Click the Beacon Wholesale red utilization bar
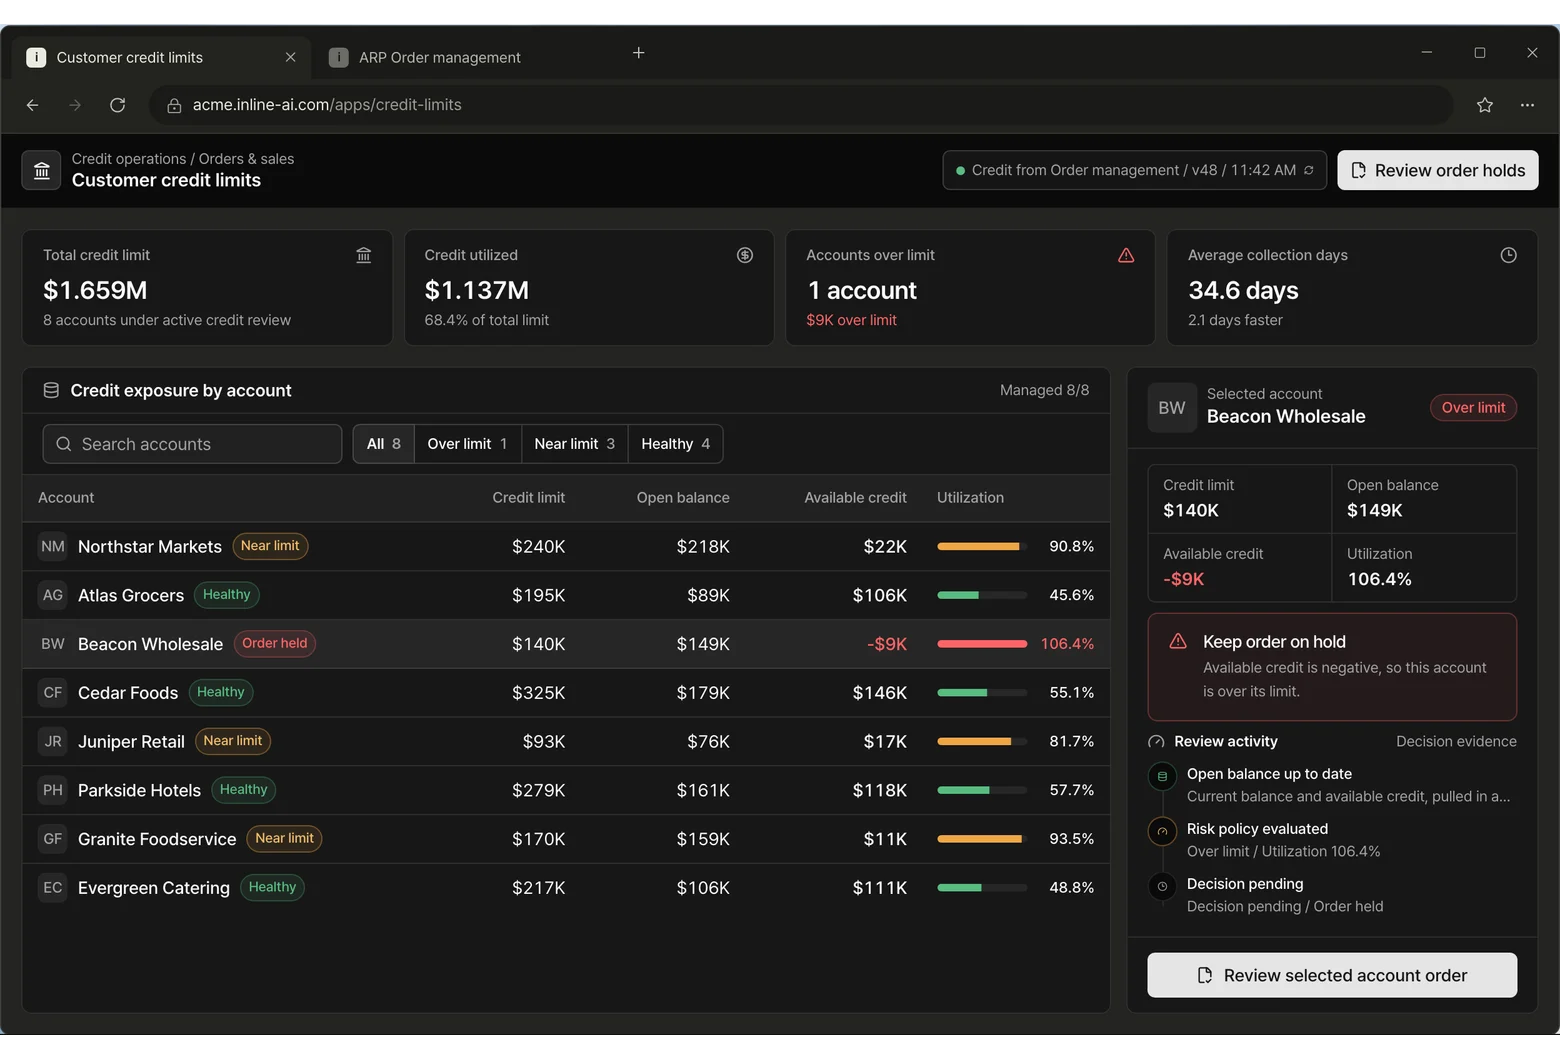This screenshot has width=1560, height=1060. tap(982, 644)
